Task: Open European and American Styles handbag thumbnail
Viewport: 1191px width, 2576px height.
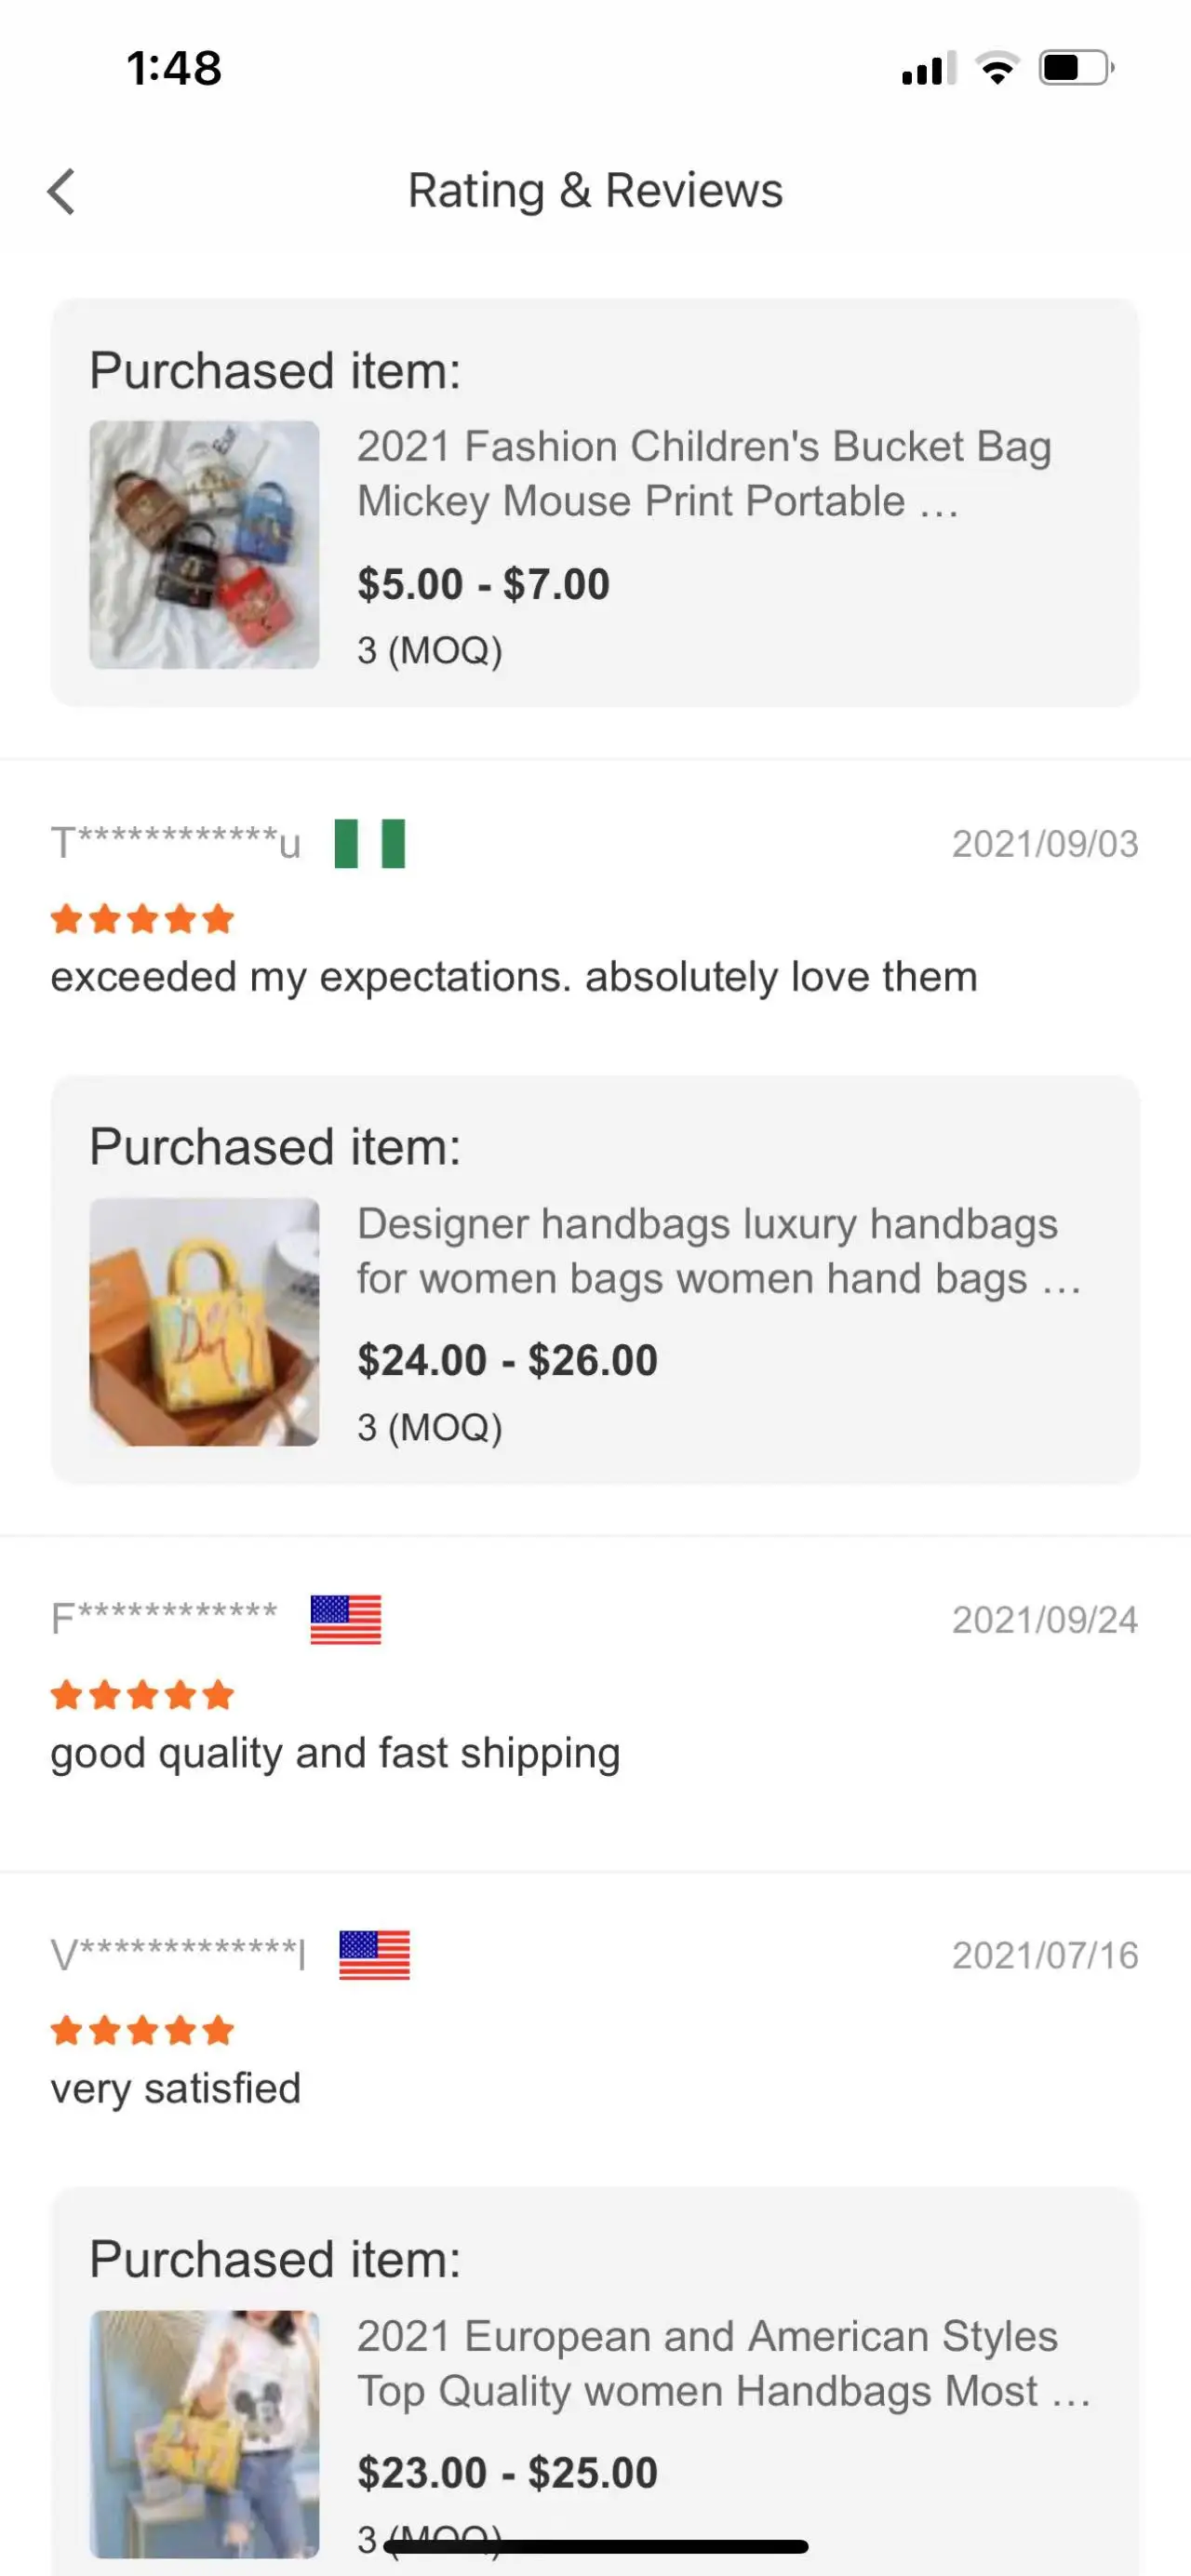Action: coord(204,2433)
